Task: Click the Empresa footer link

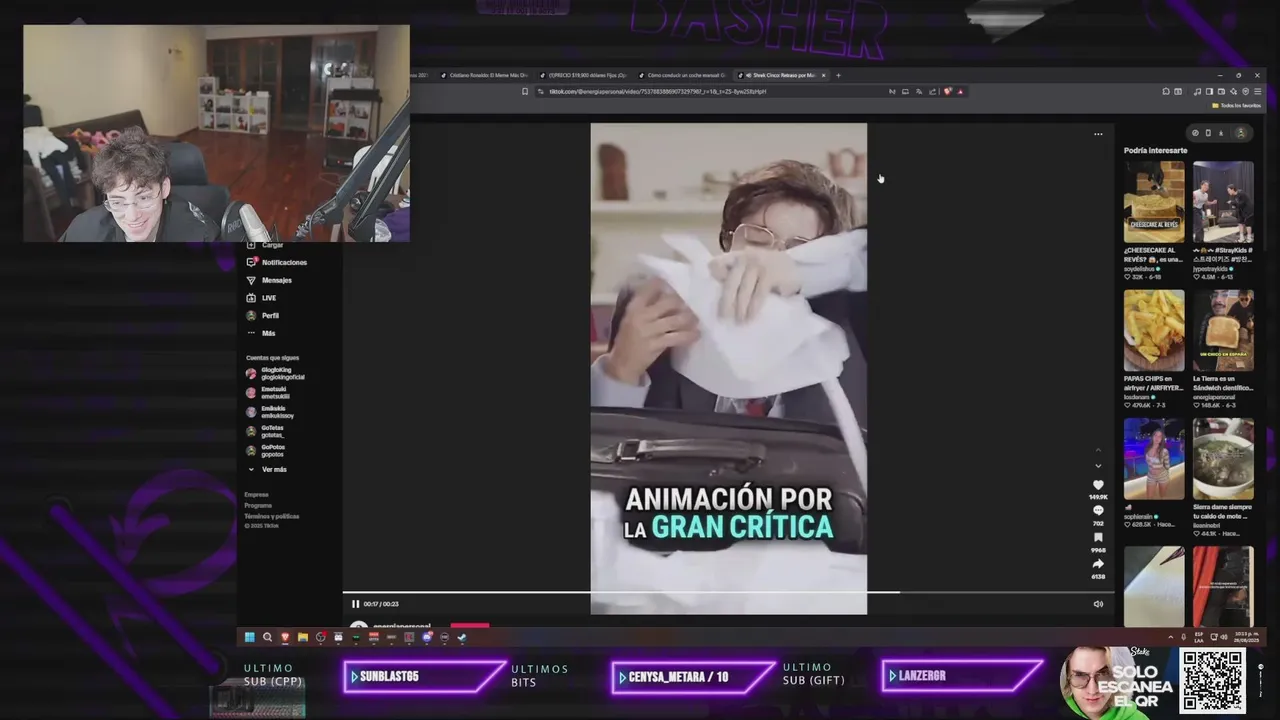Action: point(256,494)
